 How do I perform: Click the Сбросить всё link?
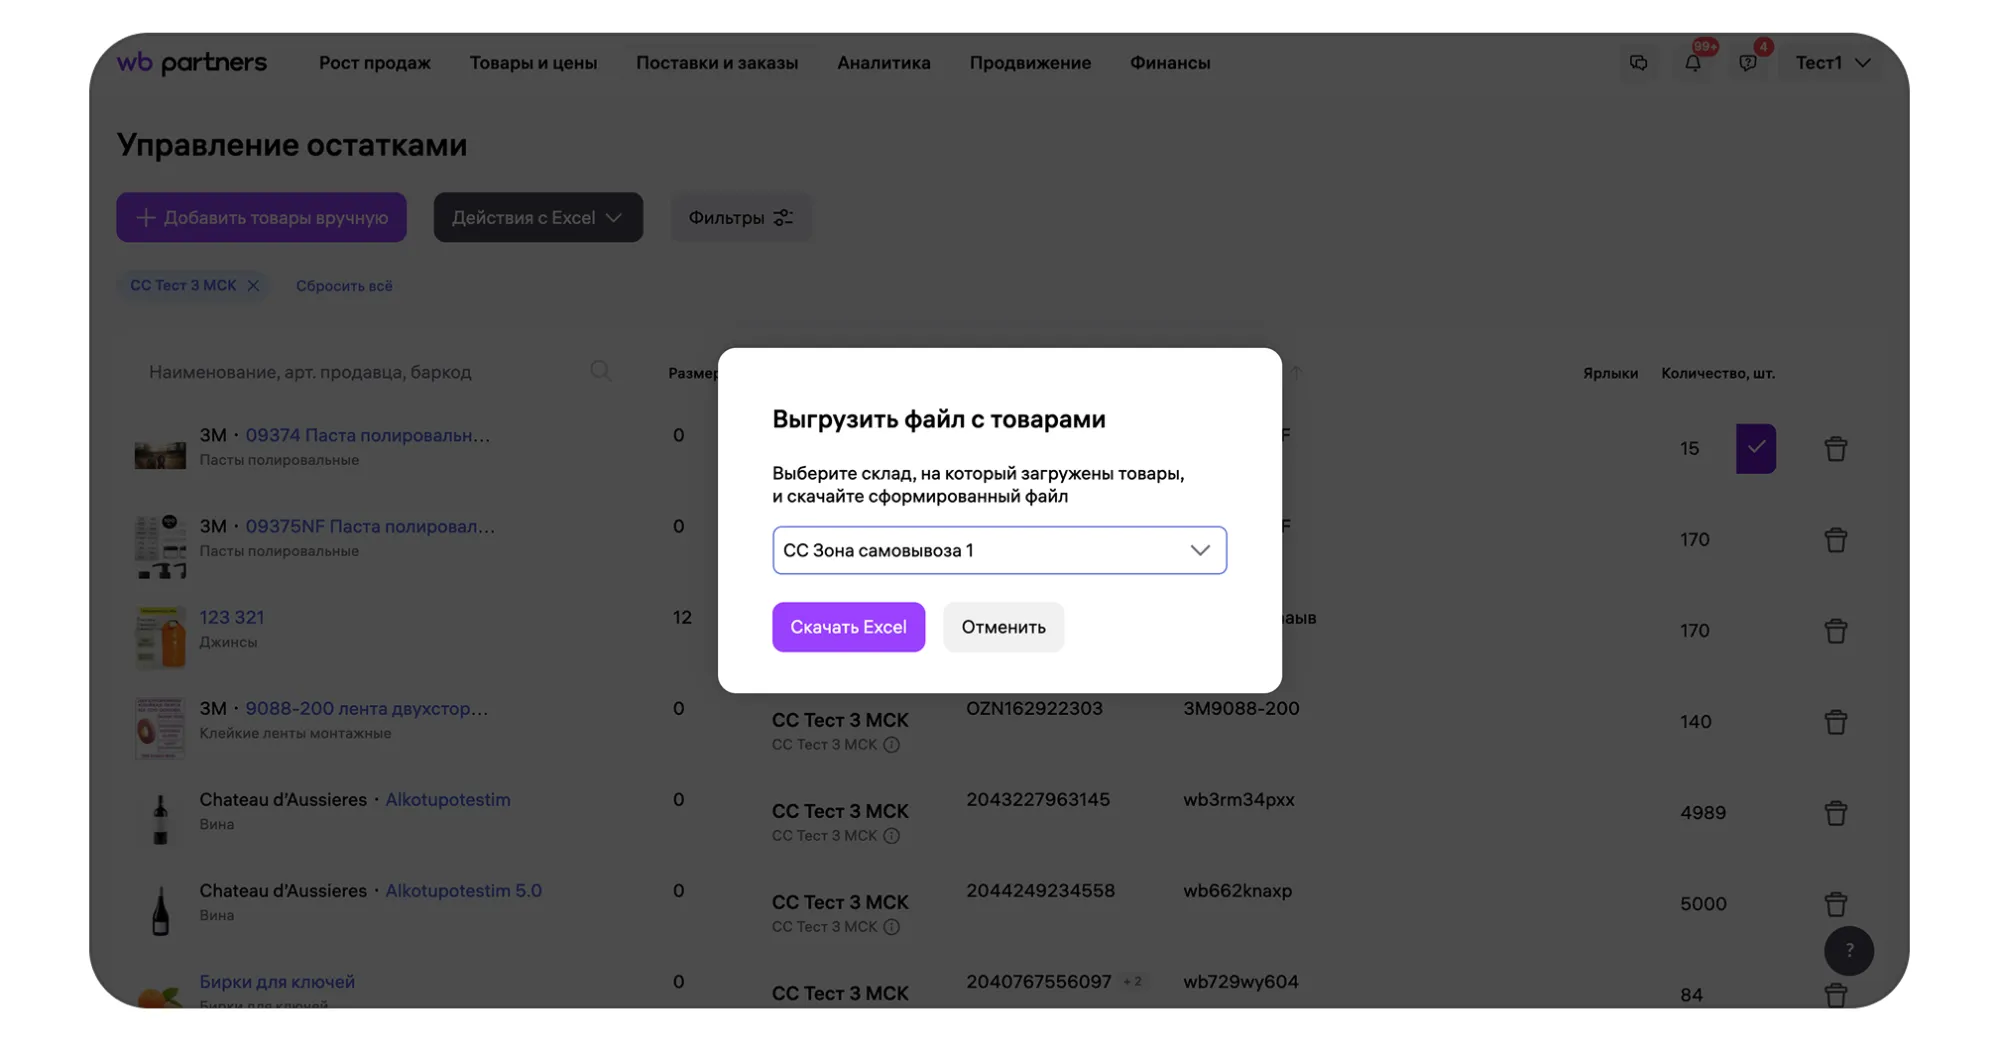pos(344,286)
